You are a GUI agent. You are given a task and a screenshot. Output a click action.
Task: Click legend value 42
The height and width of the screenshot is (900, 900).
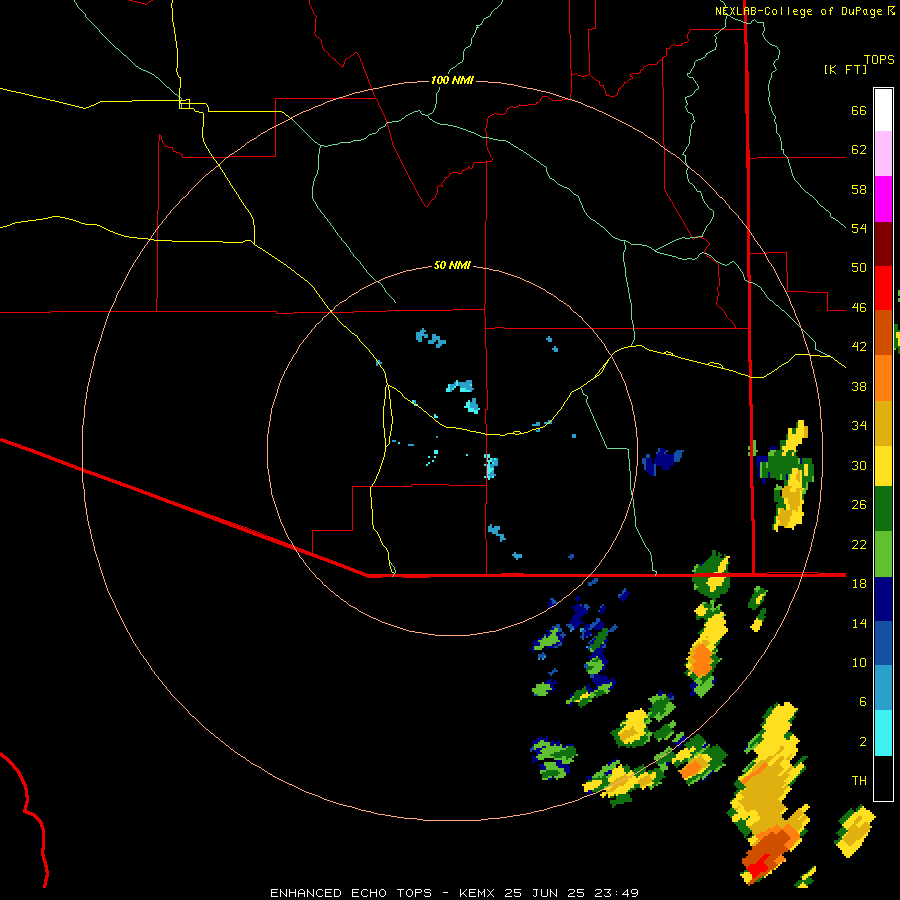(859, 346)
